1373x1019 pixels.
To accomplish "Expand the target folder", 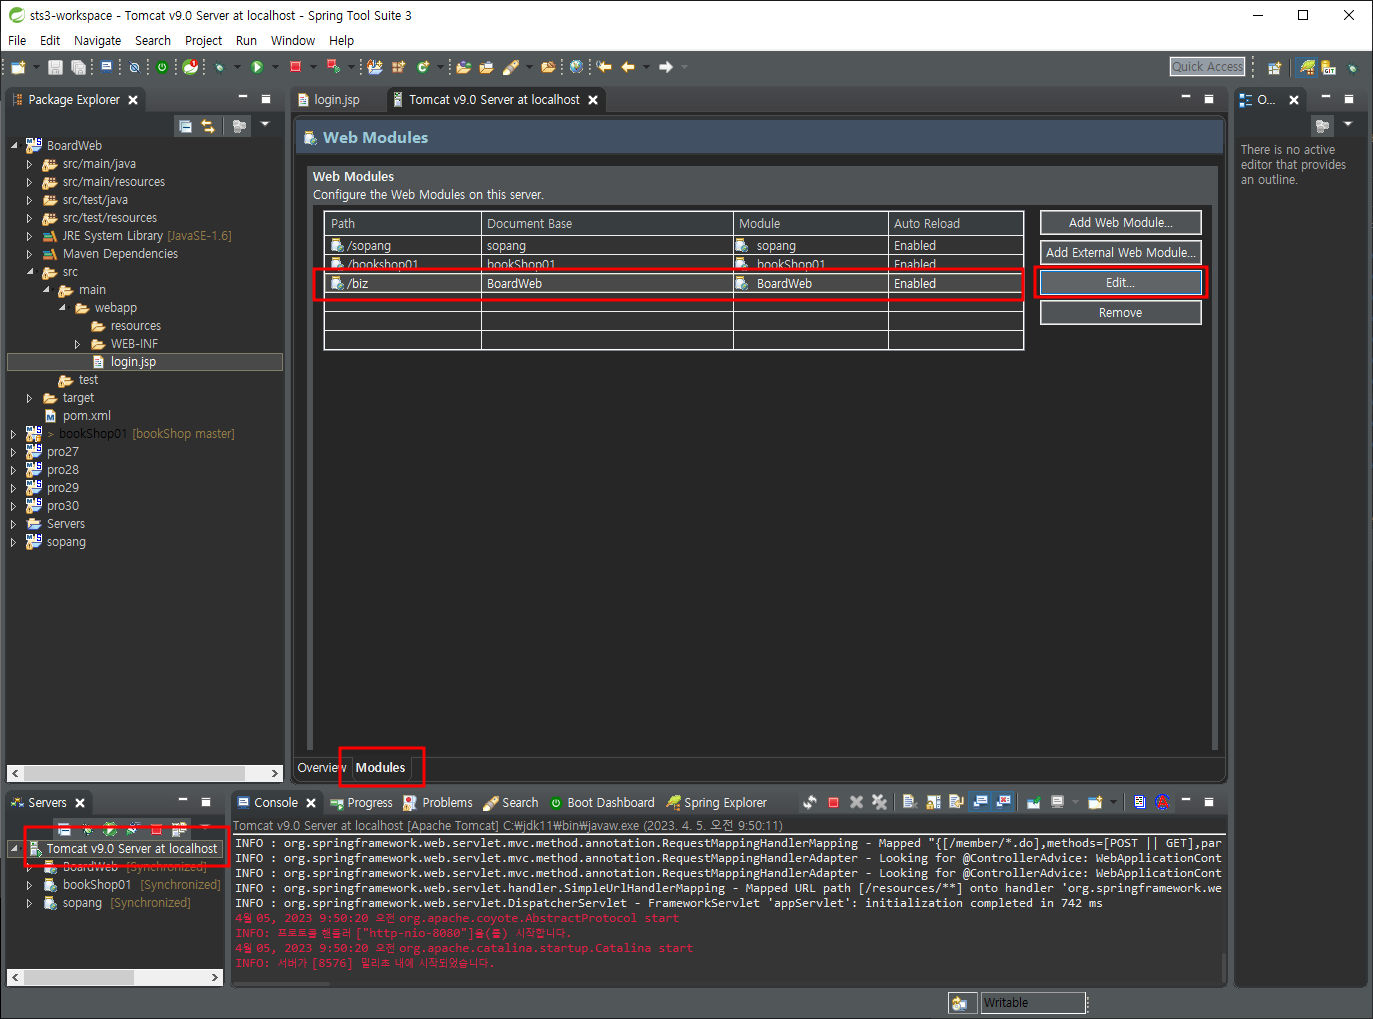I will tap(30, 398).
